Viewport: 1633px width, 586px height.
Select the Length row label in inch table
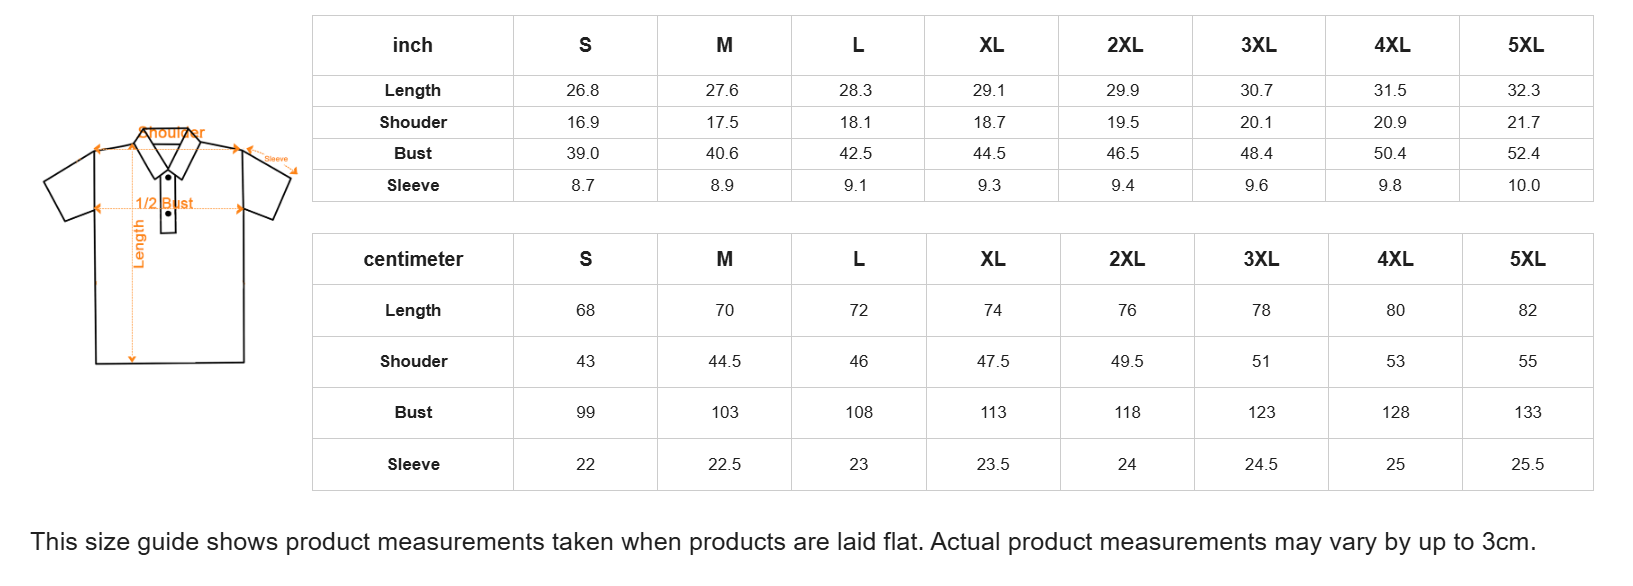tap(412, 90)
